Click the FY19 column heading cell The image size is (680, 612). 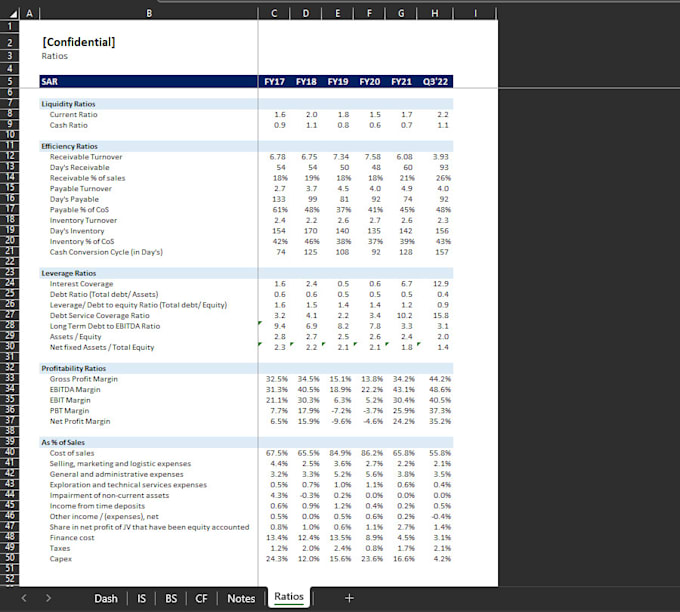pyautogui.click(x=337, y=82)
